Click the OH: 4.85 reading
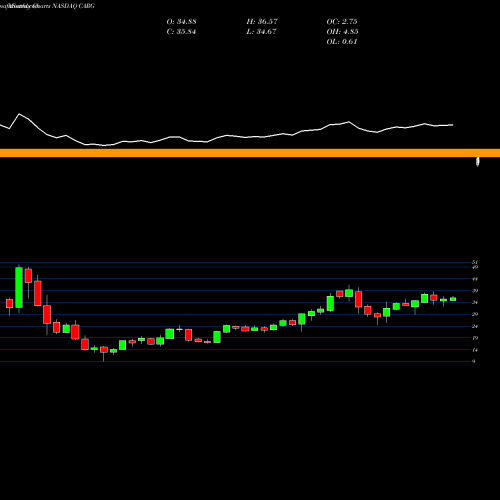 [x=342, y=32]
